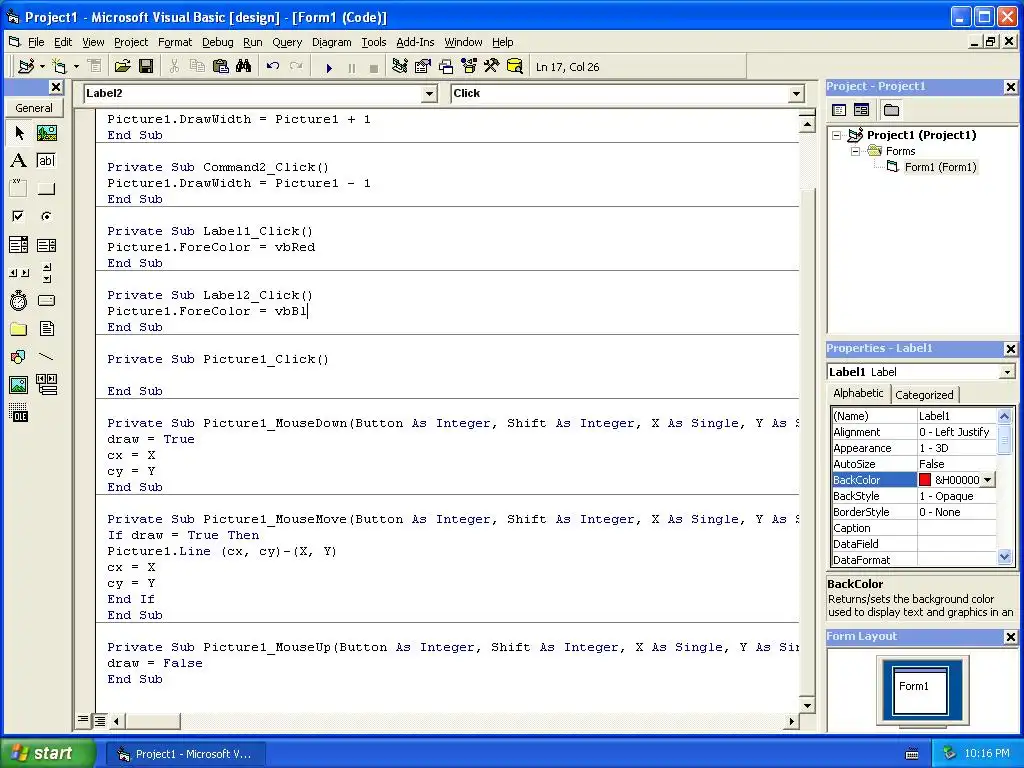The height and width of the screenshot is (768, 1024).
Task: Select the VScrollBar control in the toolbox
Action: pyautogui.click(x=46, y=273)
